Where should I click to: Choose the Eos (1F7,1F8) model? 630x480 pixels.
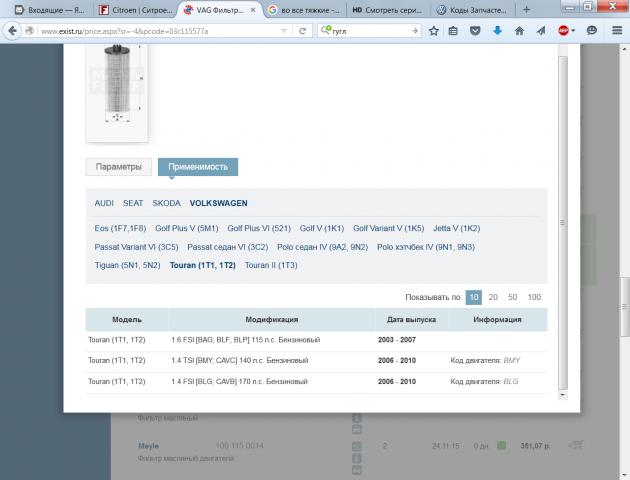coord(120,228)
